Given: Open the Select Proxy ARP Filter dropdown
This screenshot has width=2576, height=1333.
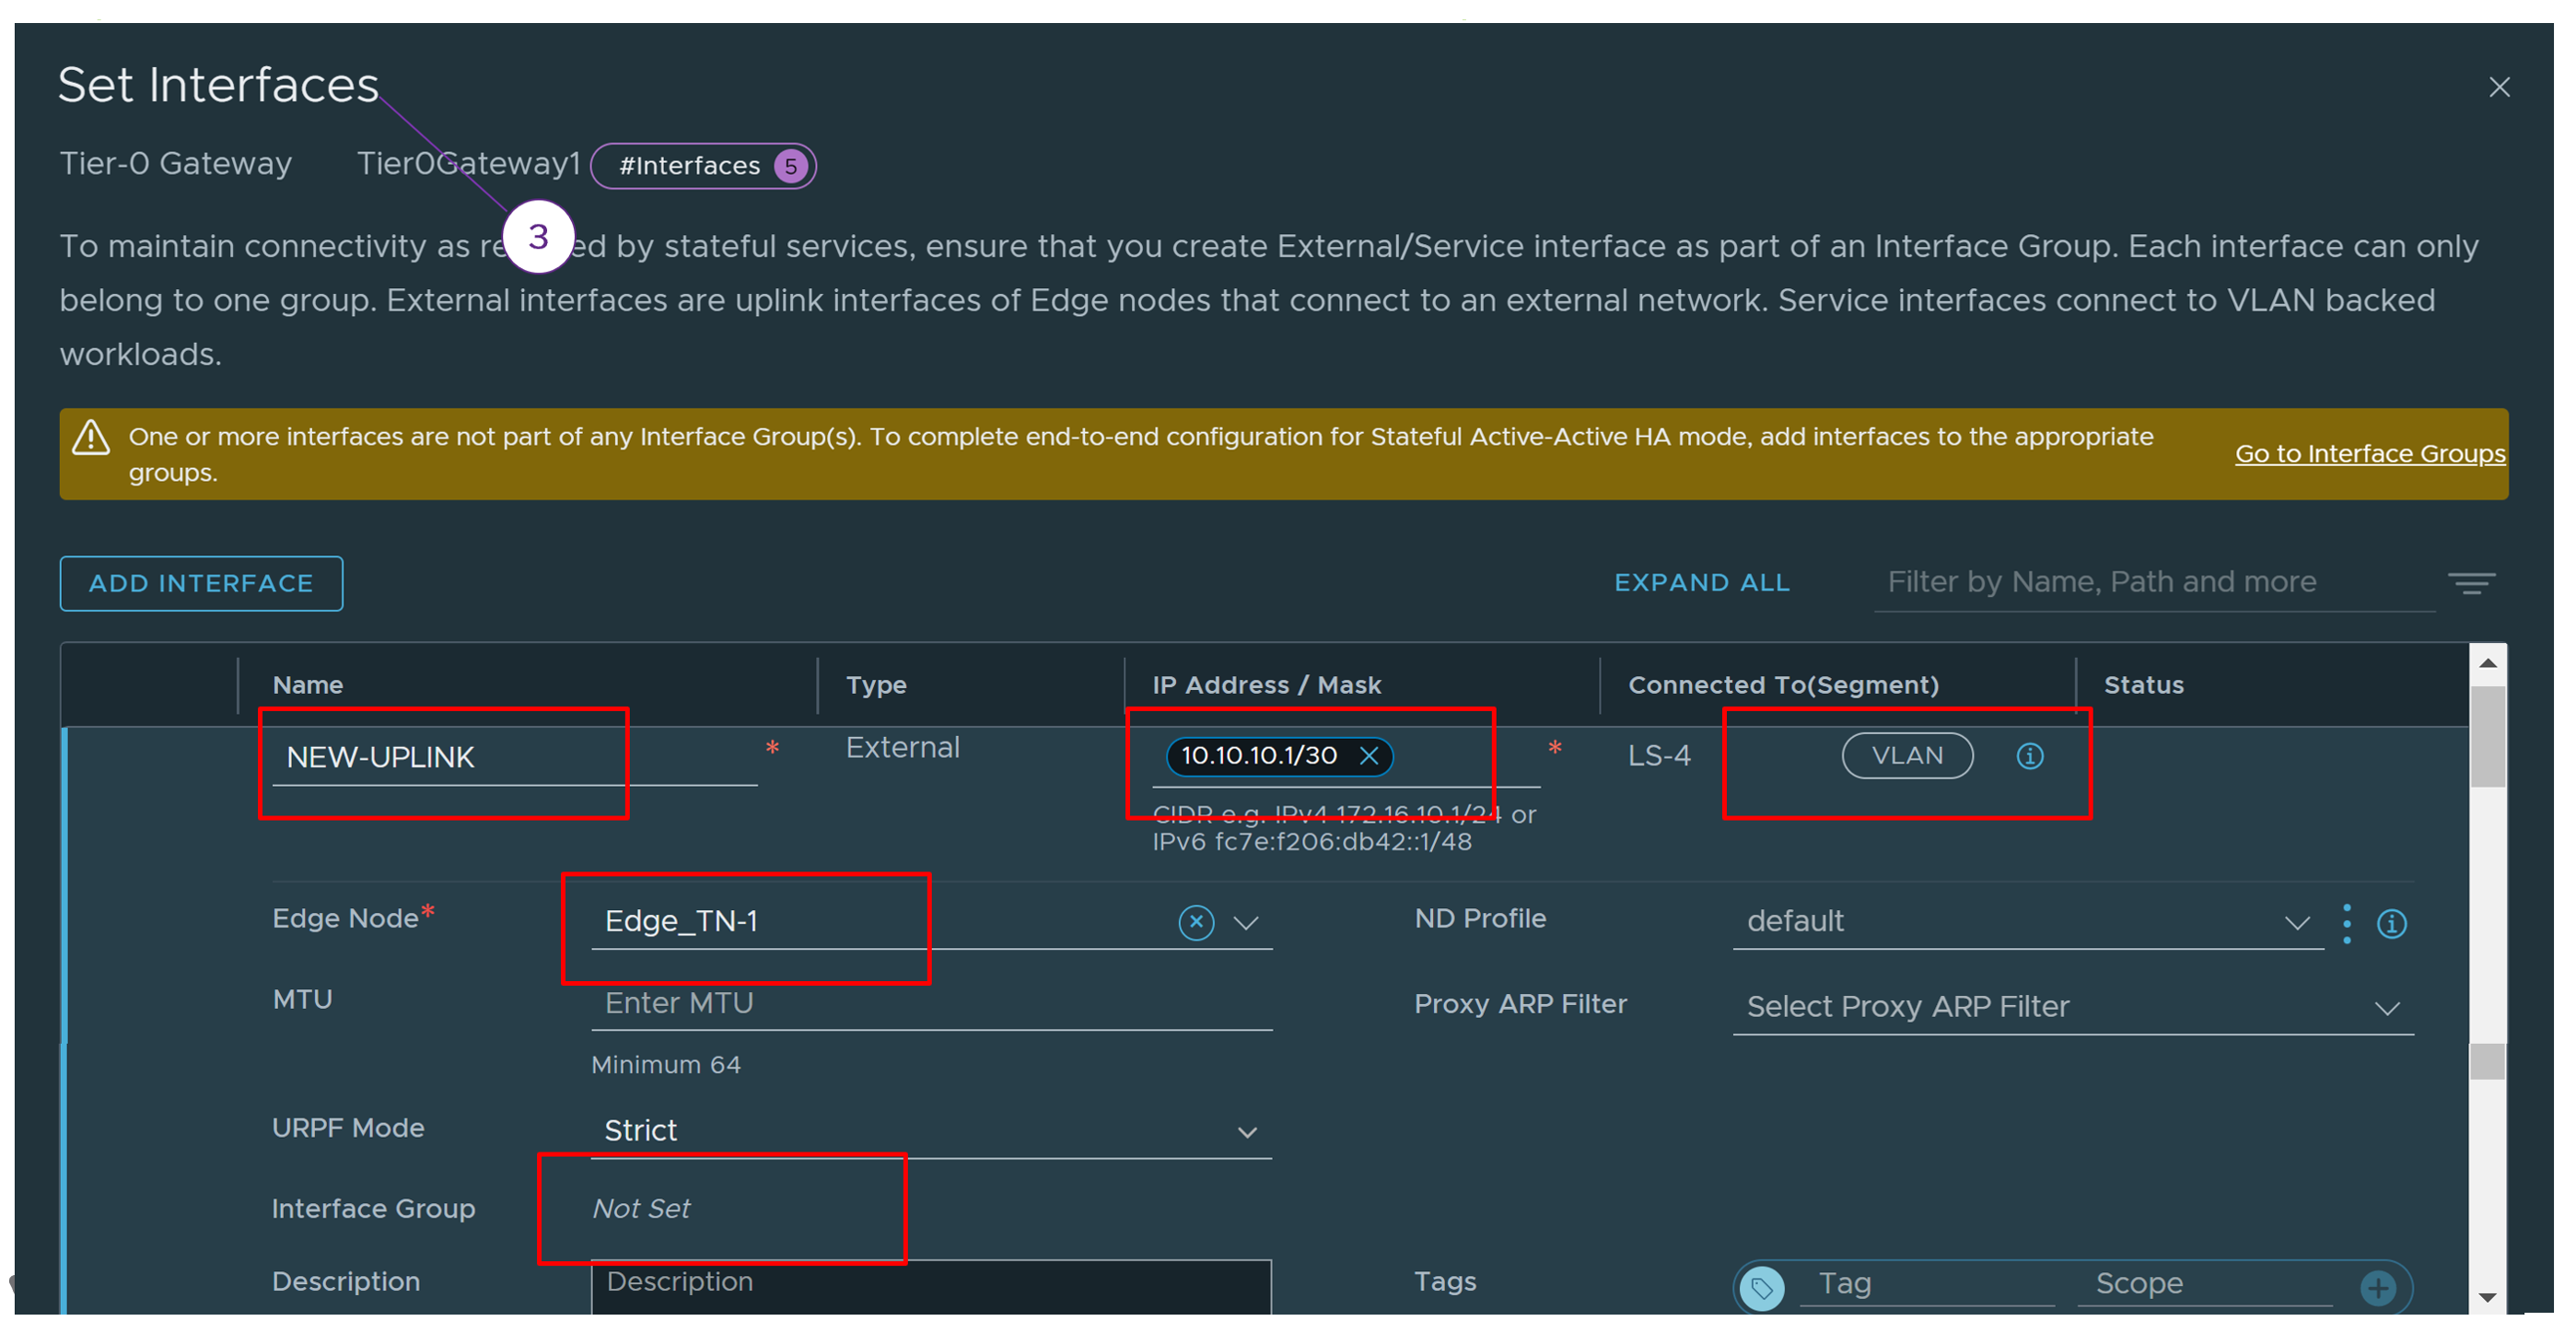Looking at the screenshot, I should 2386,1008.
